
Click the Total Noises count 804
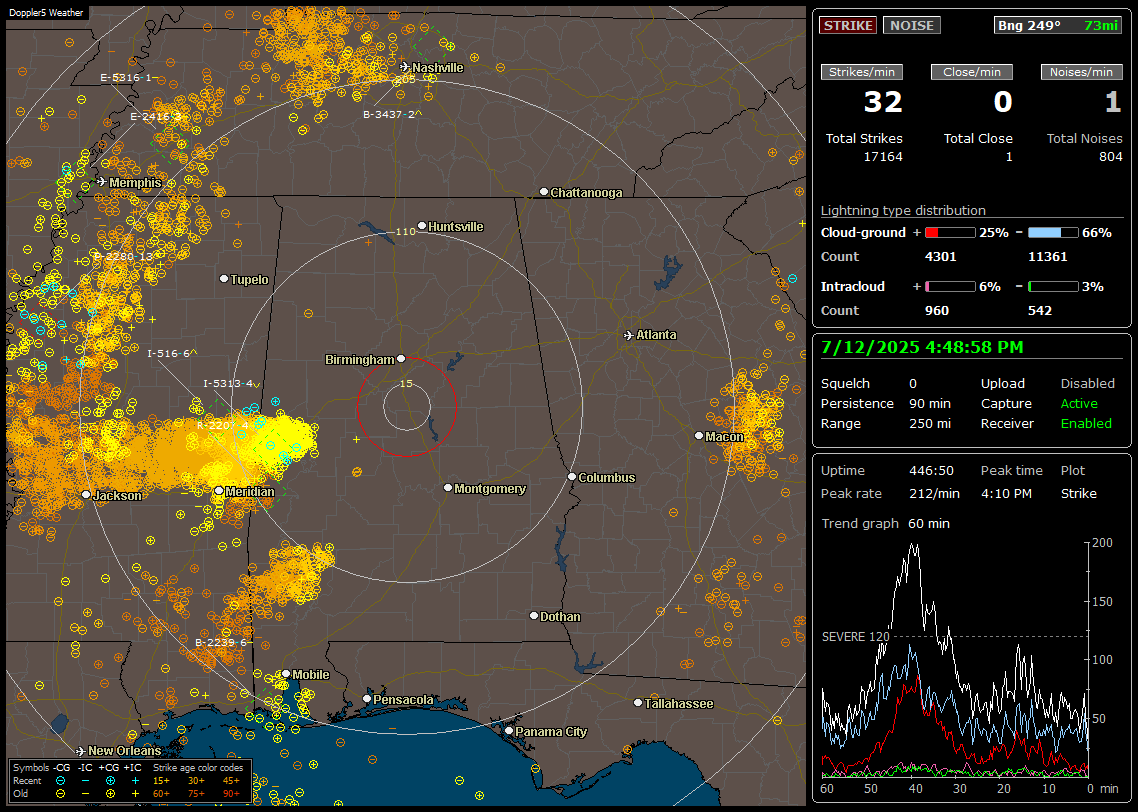point(1110,157)
